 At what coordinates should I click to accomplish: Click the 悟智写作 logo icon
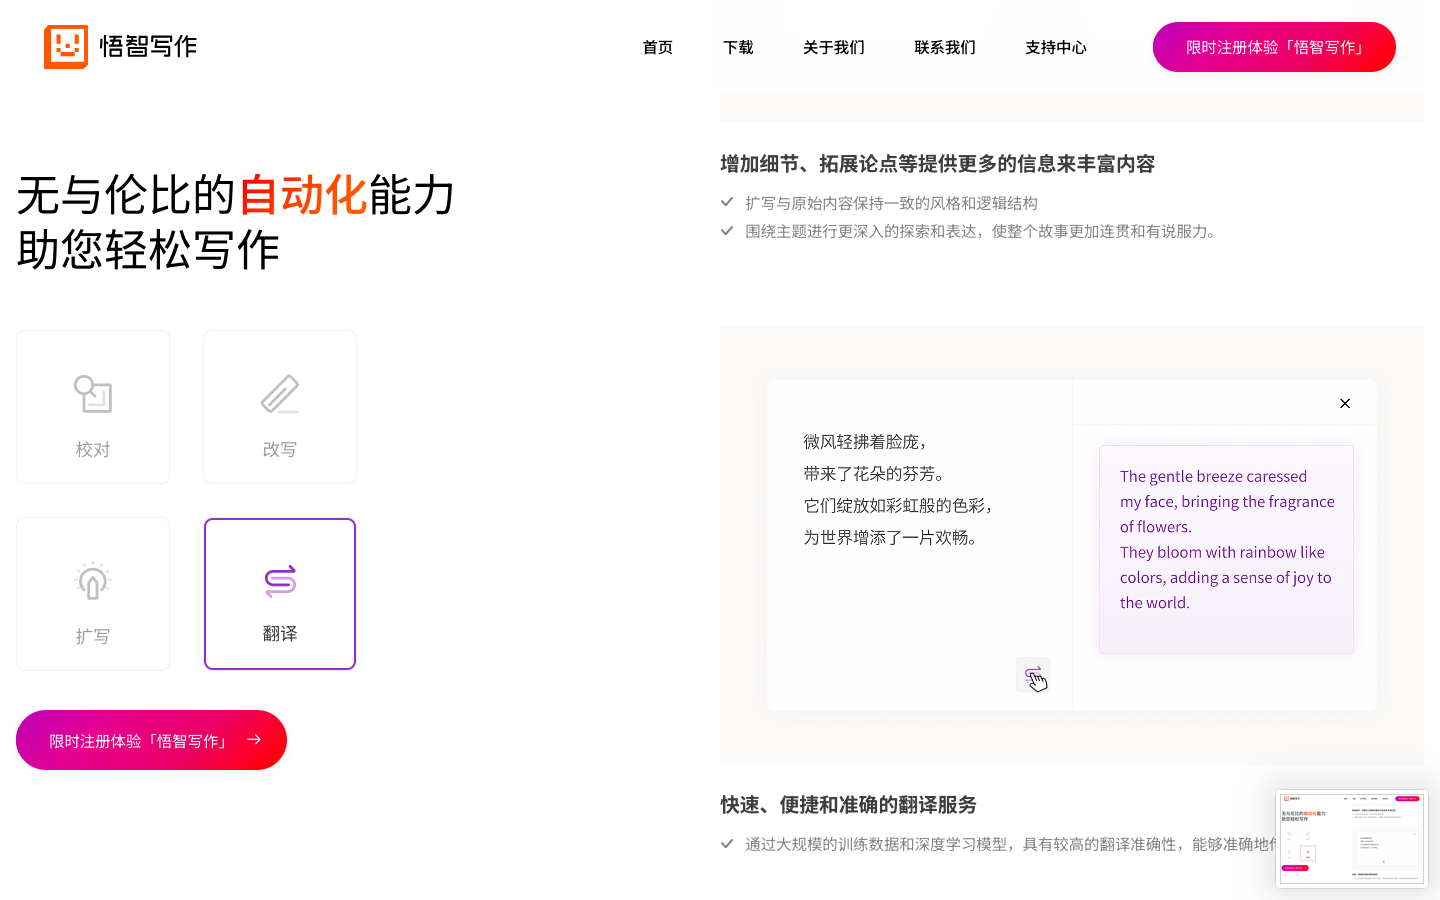(66, 47)
